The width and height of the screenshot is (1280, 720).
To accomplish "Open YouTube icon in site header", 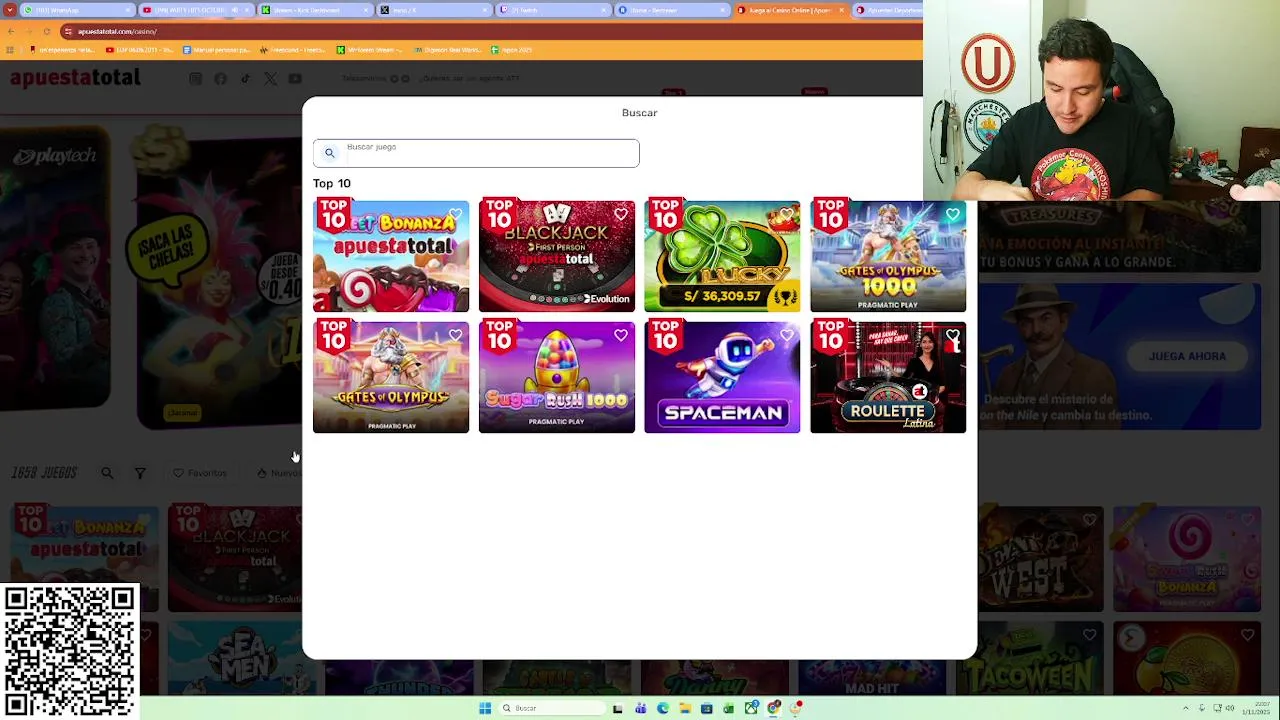I will (295, 78).
